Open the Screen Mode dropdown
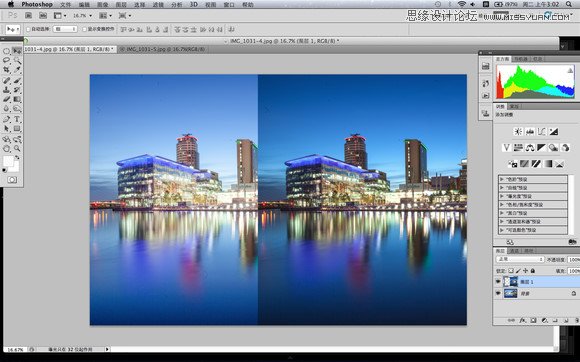580x362 pixels. pyautogui.click(x=124, y=16)
